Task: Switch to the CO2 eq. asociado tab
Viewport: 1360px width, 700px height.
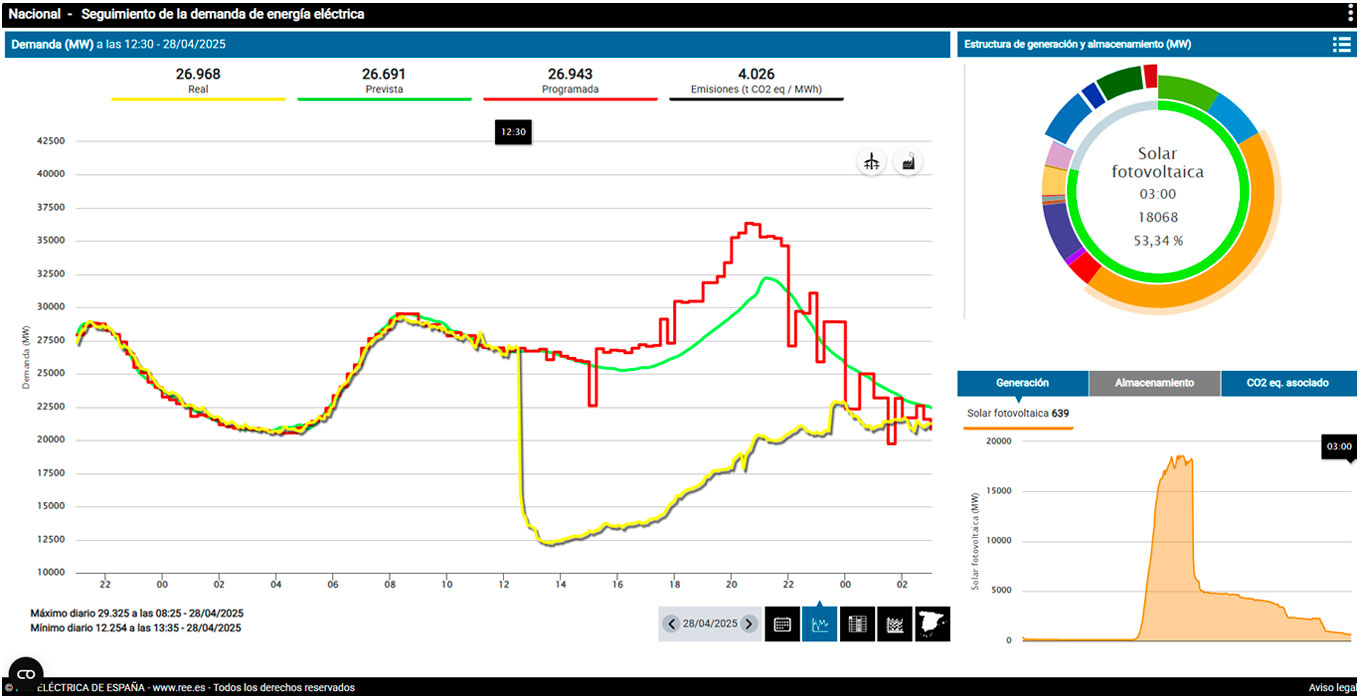Action: (x=1288, y=383)
